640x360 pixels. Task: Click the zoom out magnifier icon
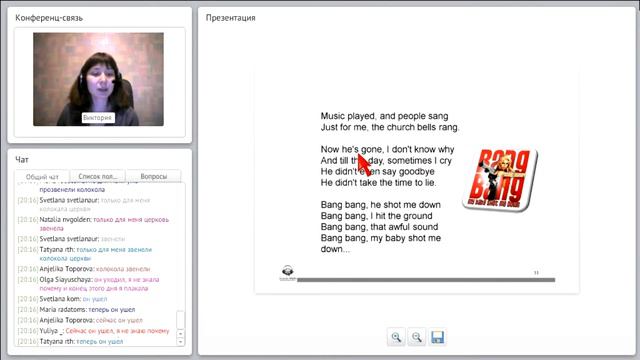tap(417, 337)
